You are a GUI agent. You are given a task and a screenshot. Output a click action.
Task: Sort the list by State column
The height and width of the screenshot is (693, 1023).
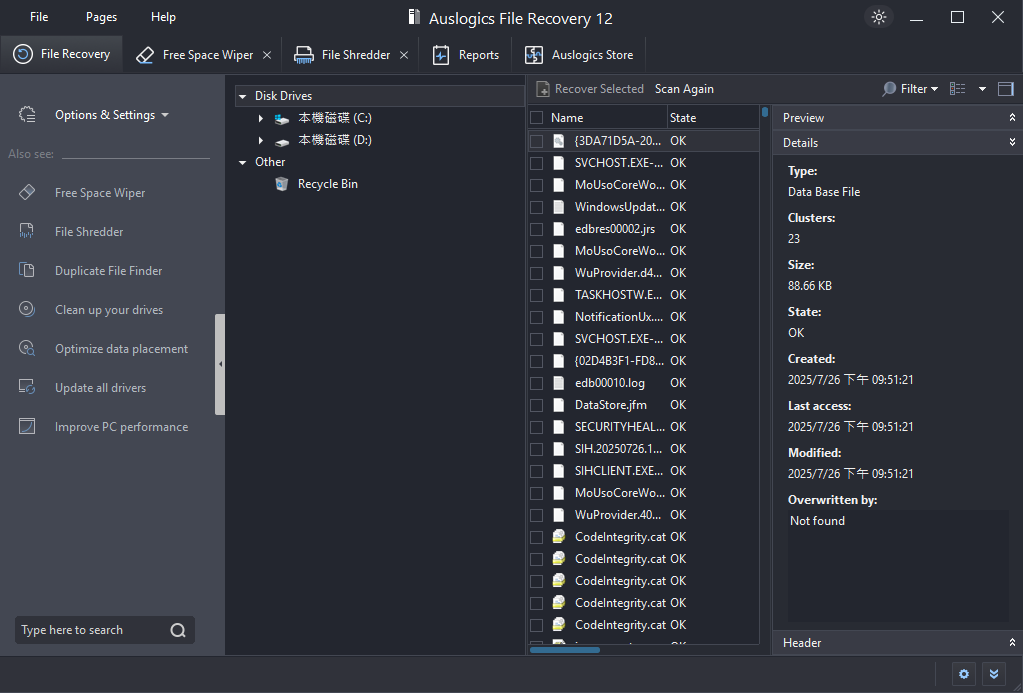pyautogui.click(x=682, y=118)
